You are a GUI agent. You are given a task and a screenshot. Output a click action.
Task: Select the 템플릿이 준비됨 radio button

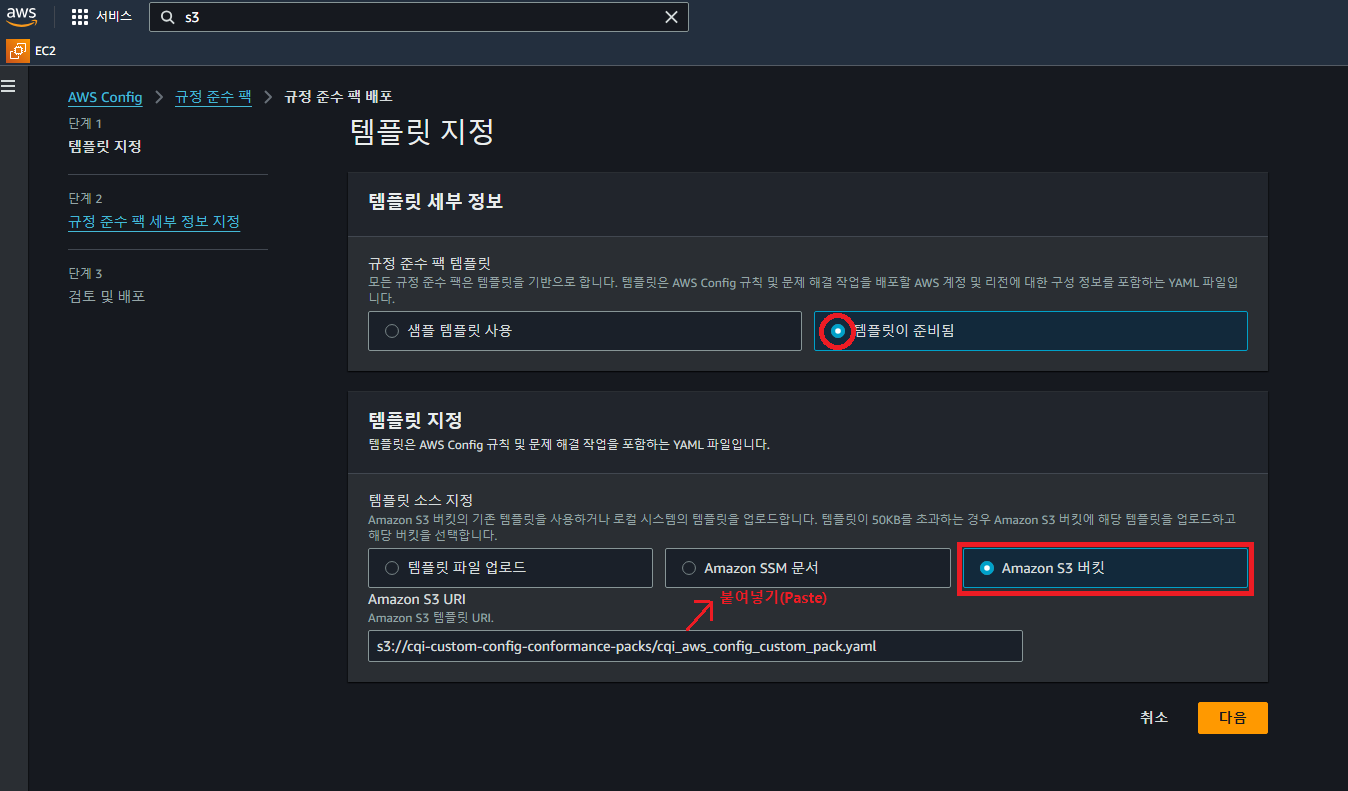[x=836, y=330]
